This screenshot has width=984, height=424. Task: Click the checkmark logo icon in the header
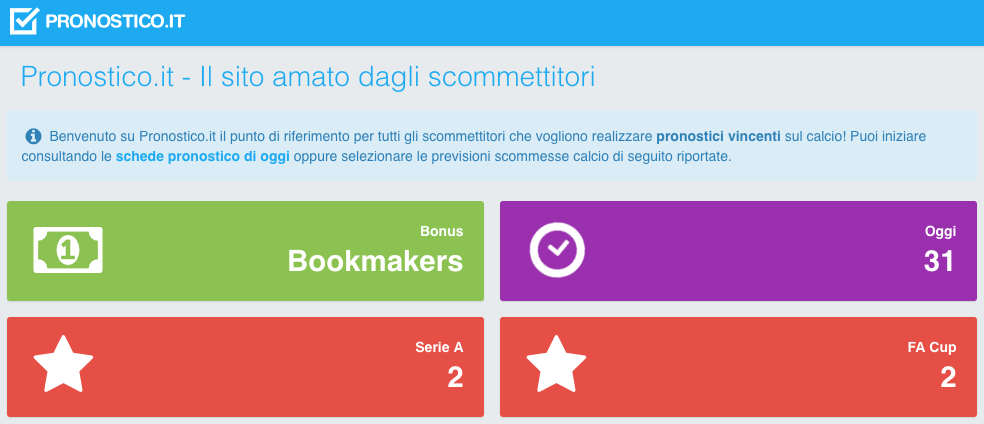coord(24,21)
